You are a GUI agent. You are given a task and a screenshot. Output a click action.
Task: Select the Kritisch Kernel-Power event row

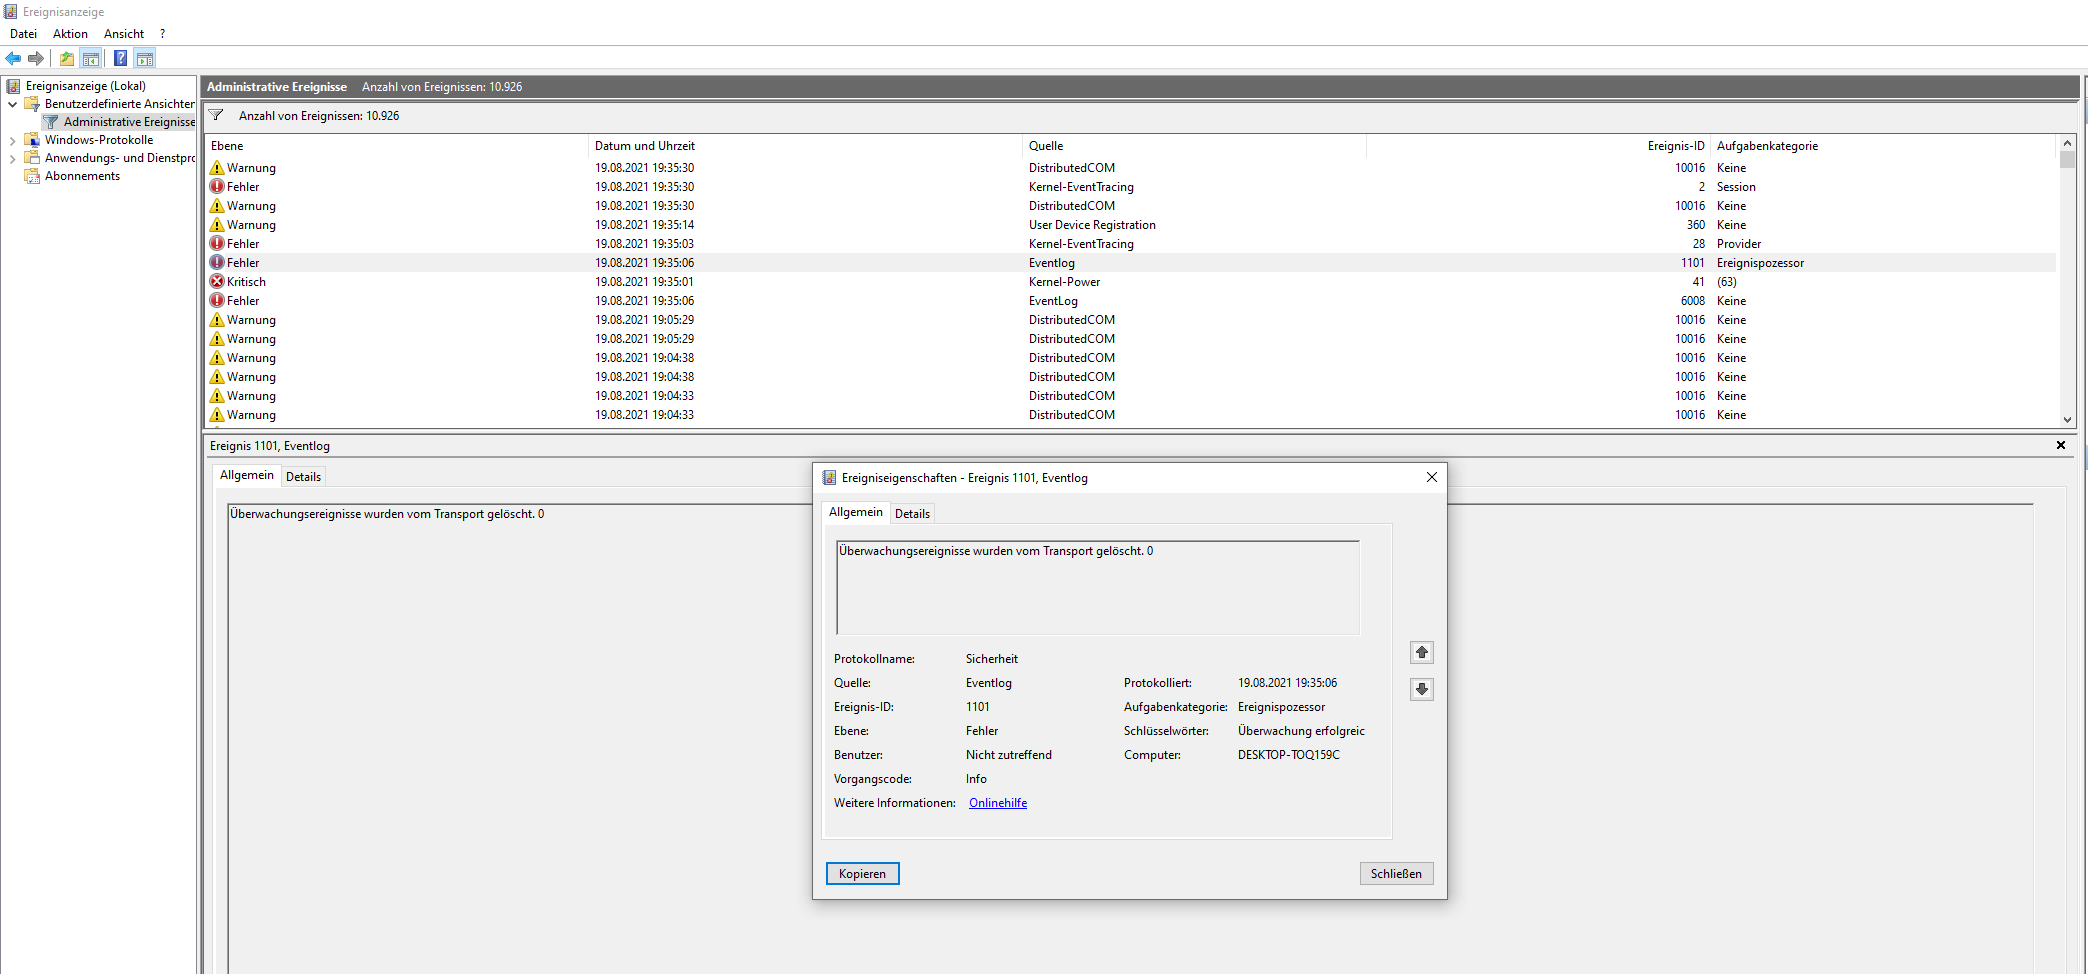(1130, 282)
